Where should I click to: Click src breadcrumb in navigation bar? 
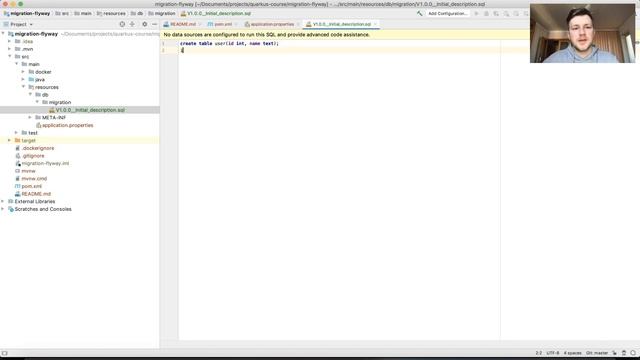coord(62,13)
